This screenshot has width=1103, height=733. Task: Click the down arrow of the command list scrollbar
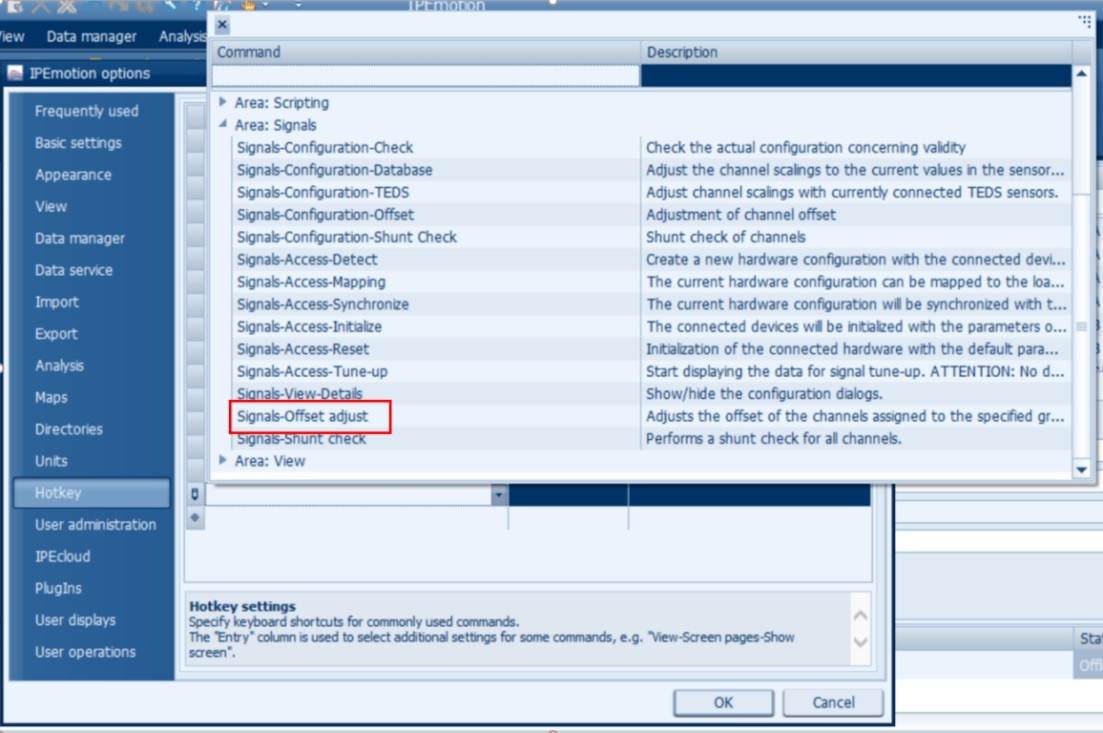1081,469
